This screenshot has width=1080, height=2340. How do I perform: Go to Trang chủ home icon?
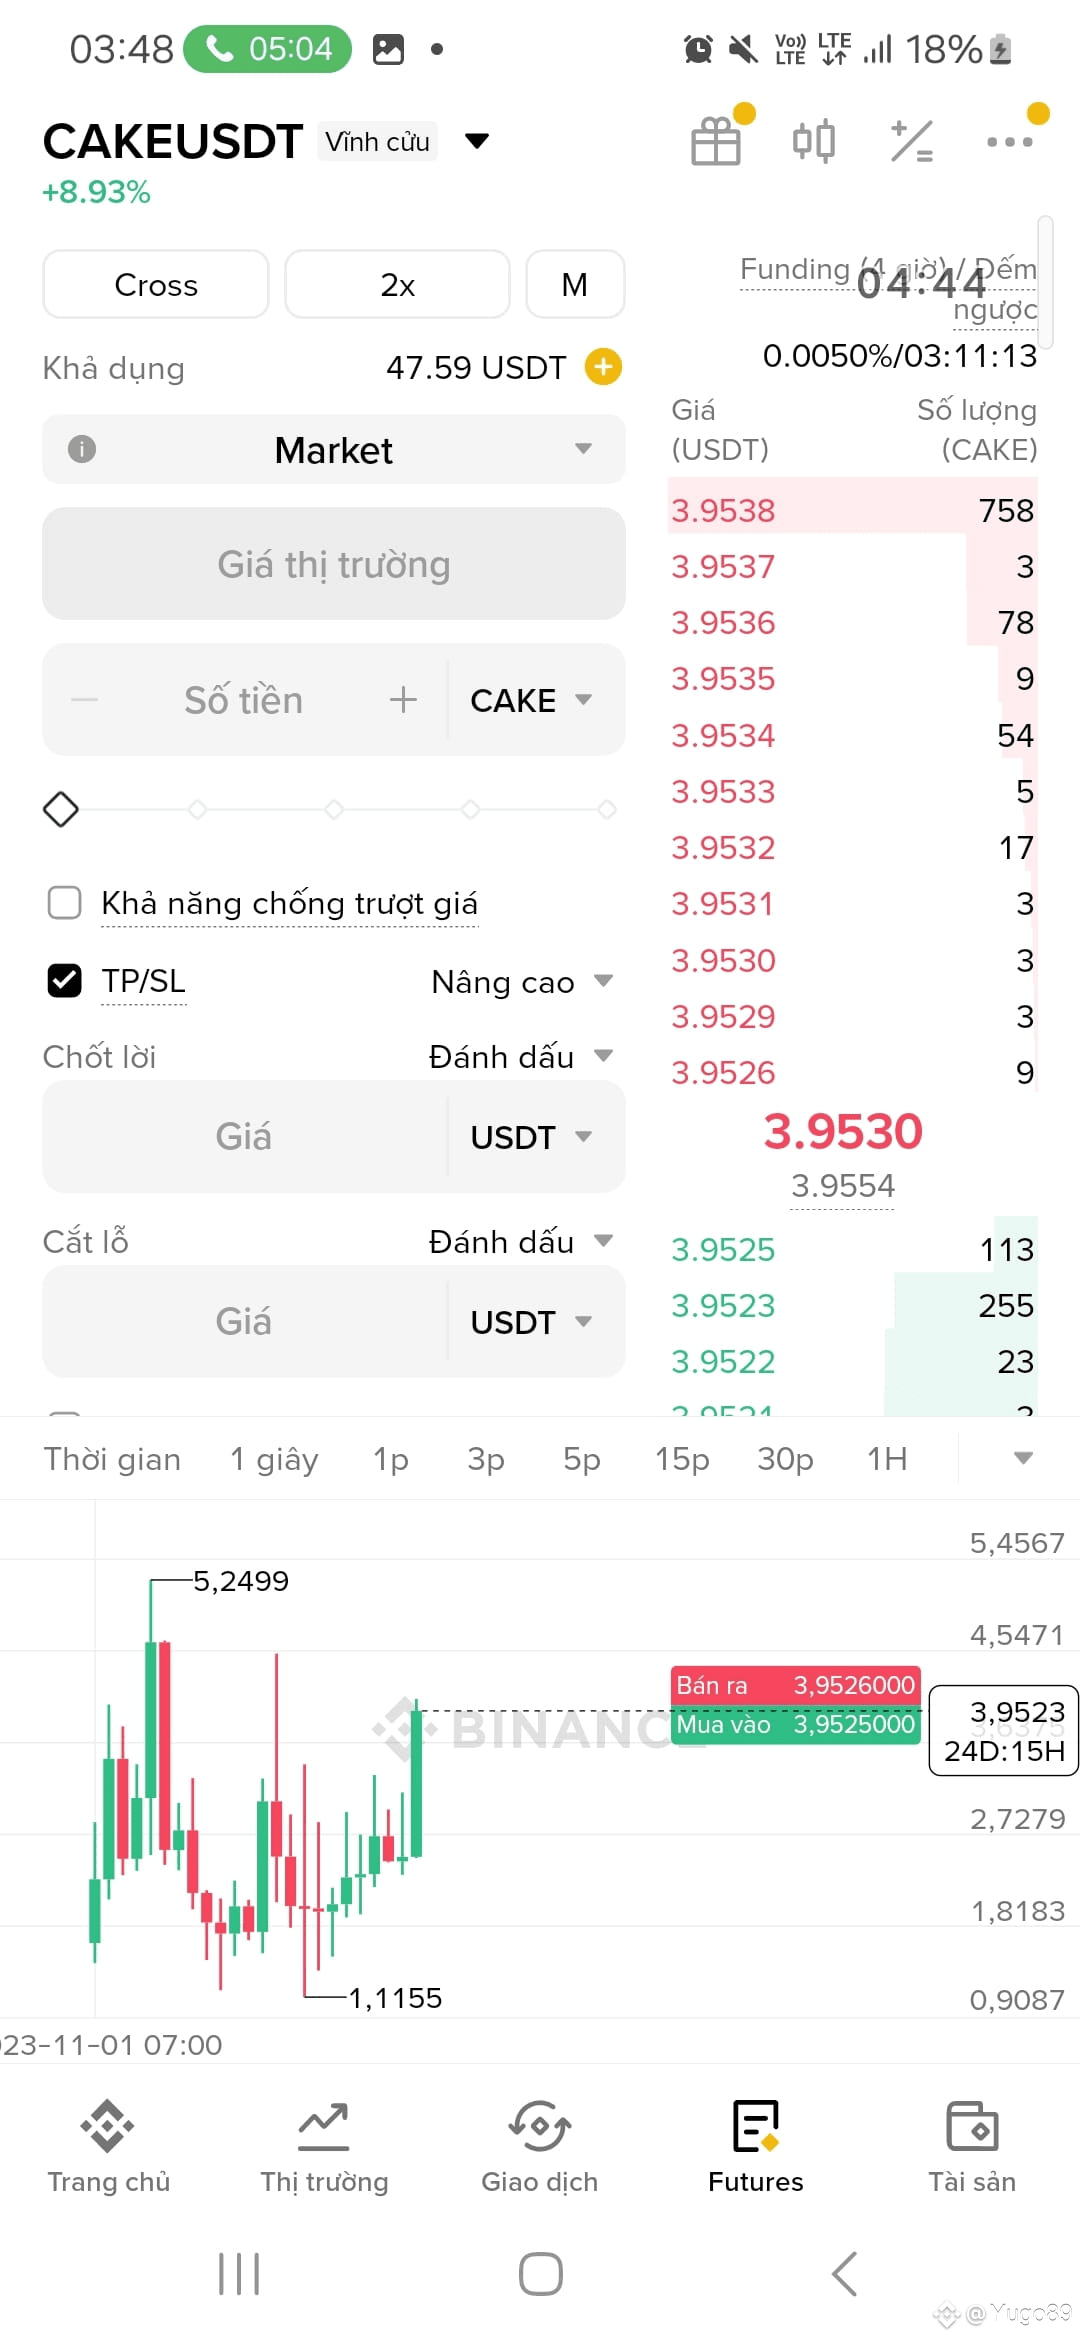[x=108, y=2146]
